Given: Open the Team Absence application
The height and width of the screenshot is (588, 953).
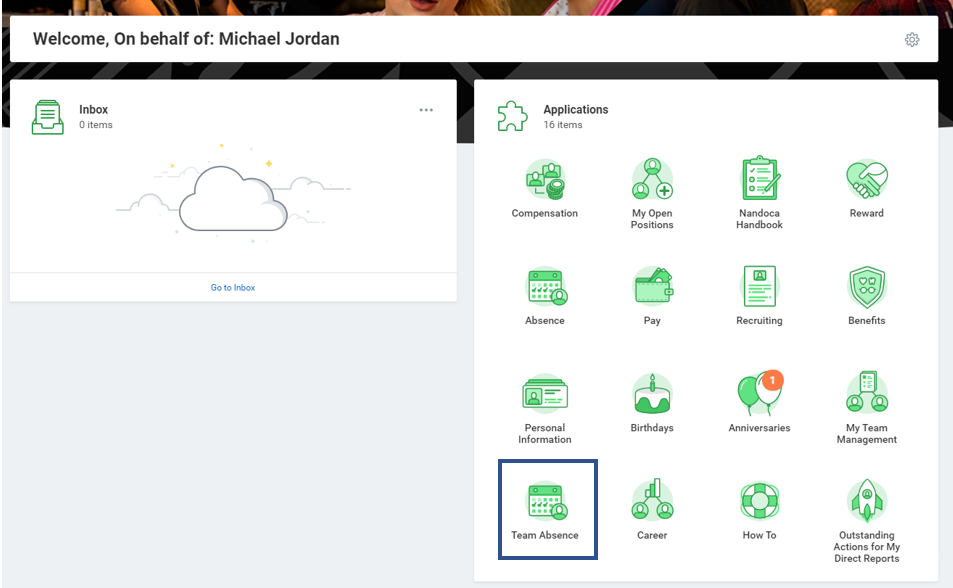Looking at the screenshot, I should coord(546,501).
